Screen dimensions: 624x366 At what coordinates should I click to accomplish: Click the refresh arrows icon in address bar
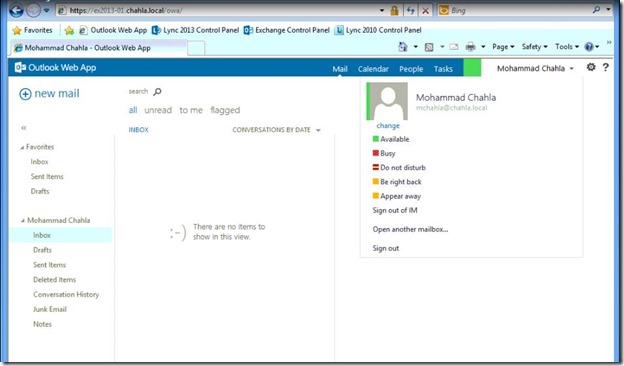pos(411,11)
